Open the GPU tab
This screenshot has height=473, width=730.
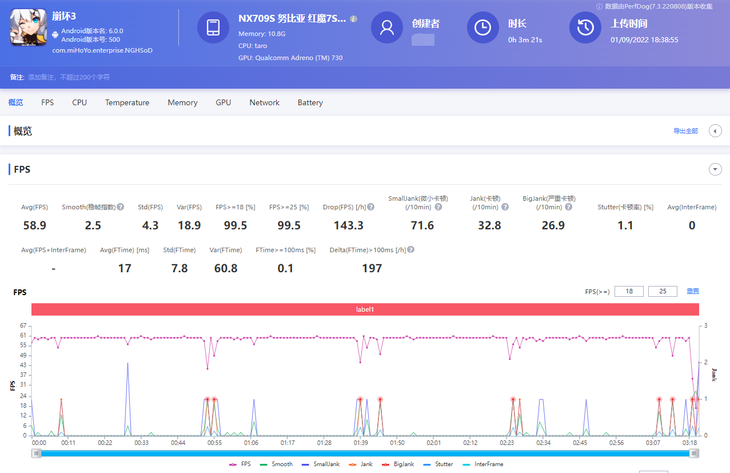223,102
